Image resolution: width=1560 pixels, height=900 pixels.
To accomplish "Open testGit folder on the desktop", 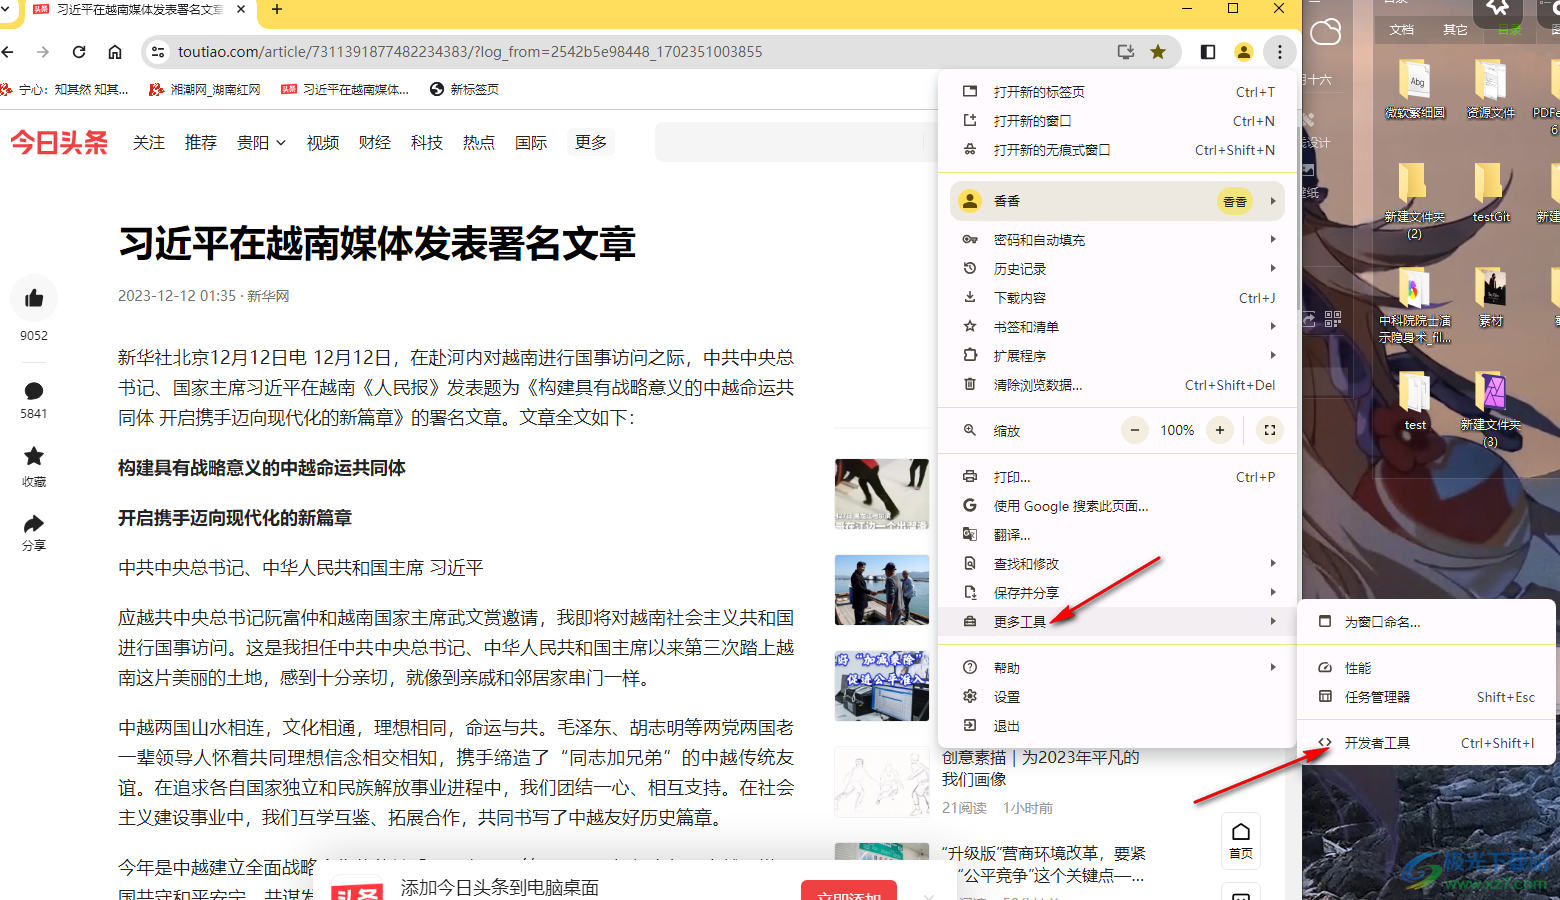I will 1491,192.
